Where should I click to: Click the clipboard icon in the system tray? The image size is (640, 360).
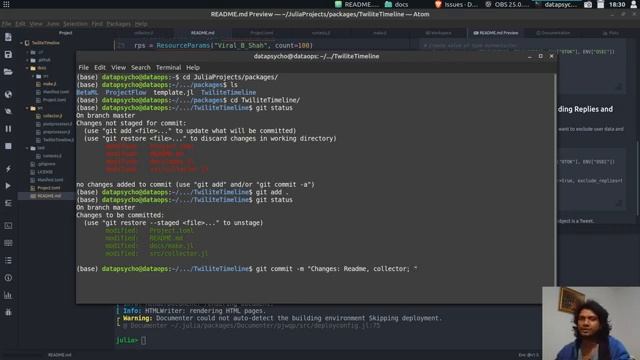point(600,4)
